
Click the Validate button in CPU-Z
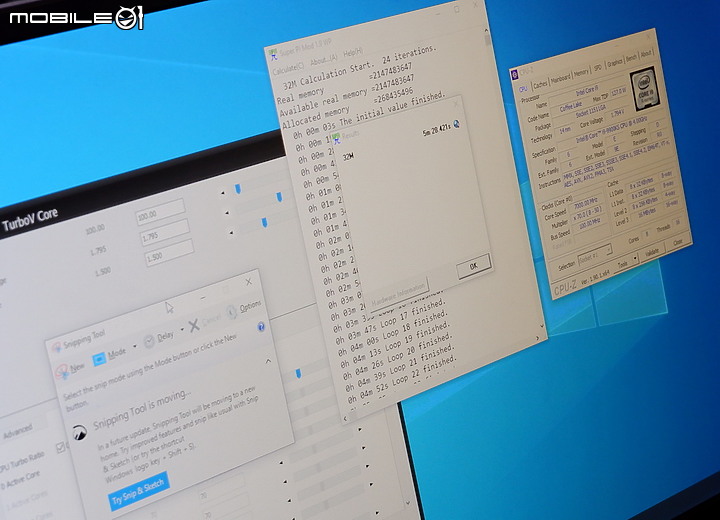pyautogui.click(x=652, y=253)
